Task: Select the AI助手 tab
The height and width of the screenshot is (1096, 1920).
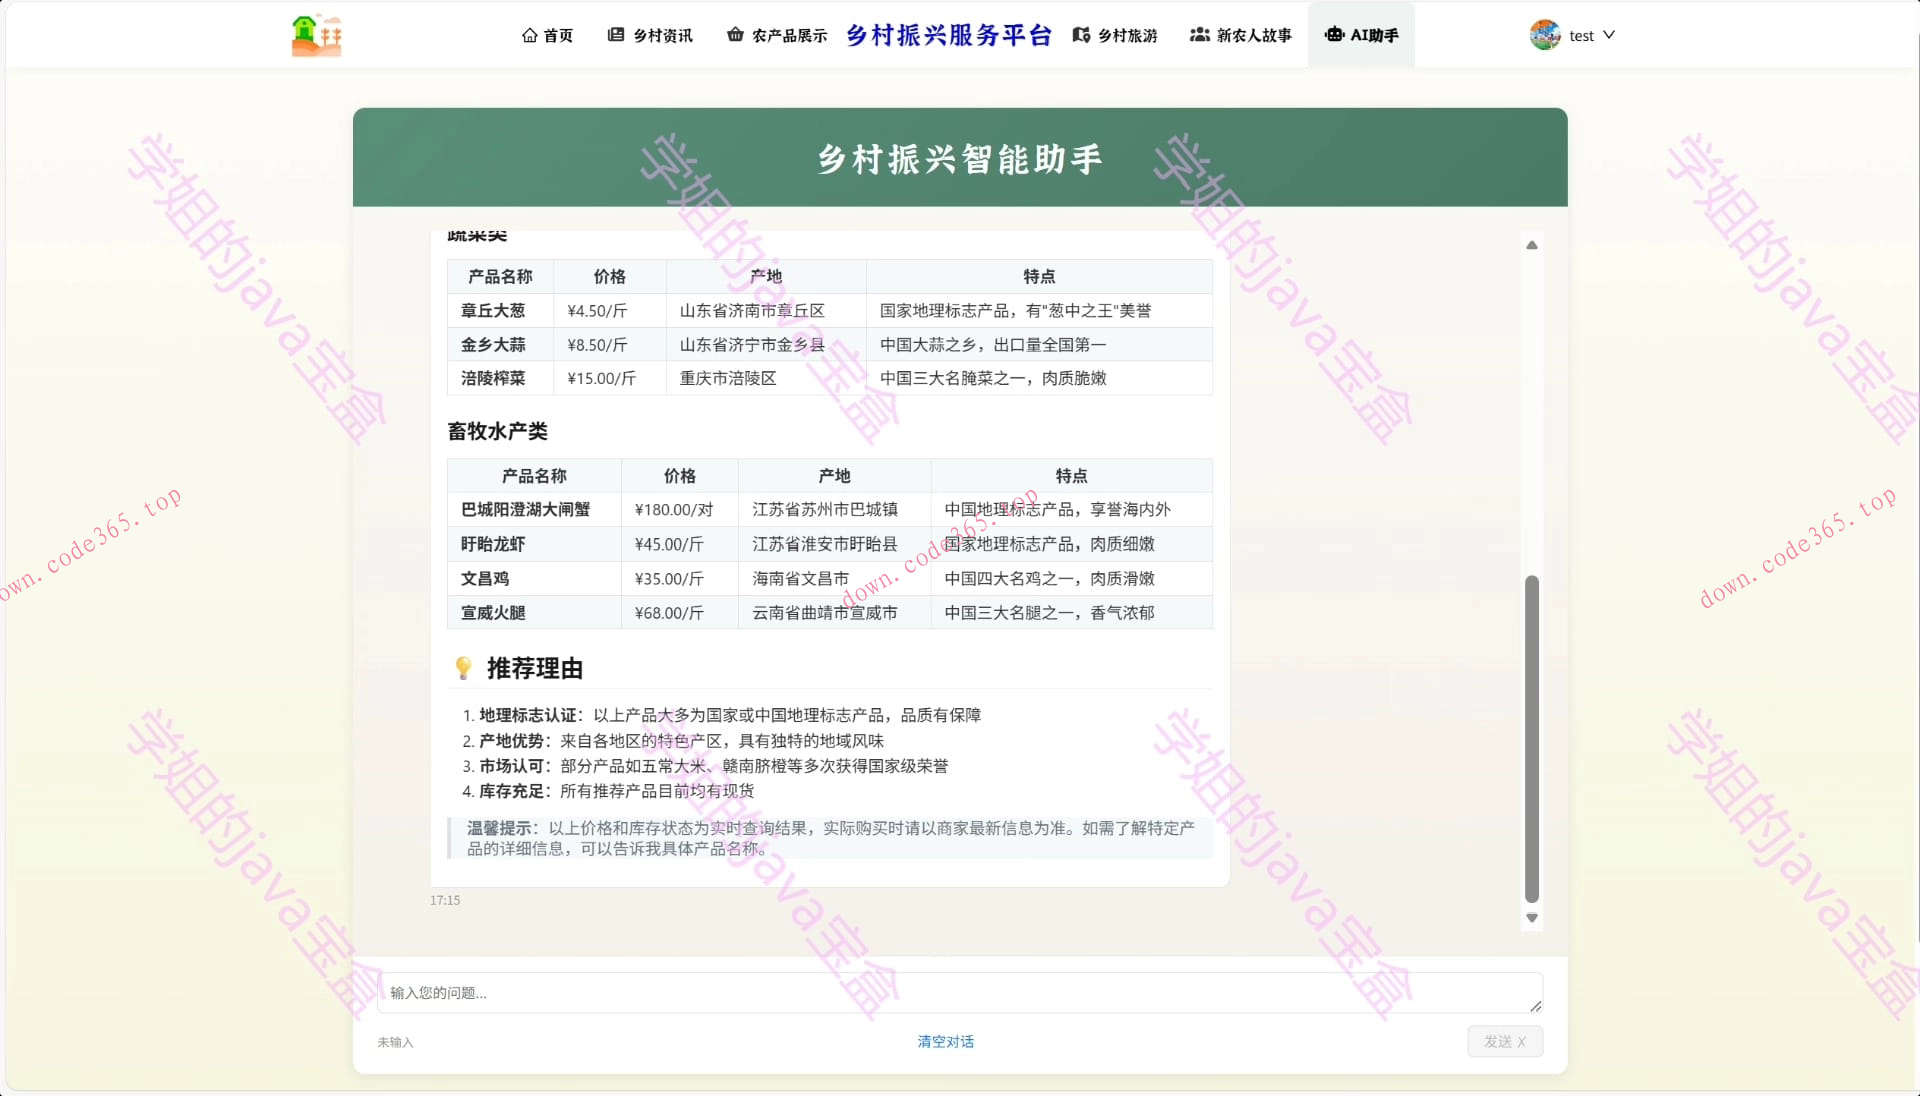Action: click(1362, 34)
